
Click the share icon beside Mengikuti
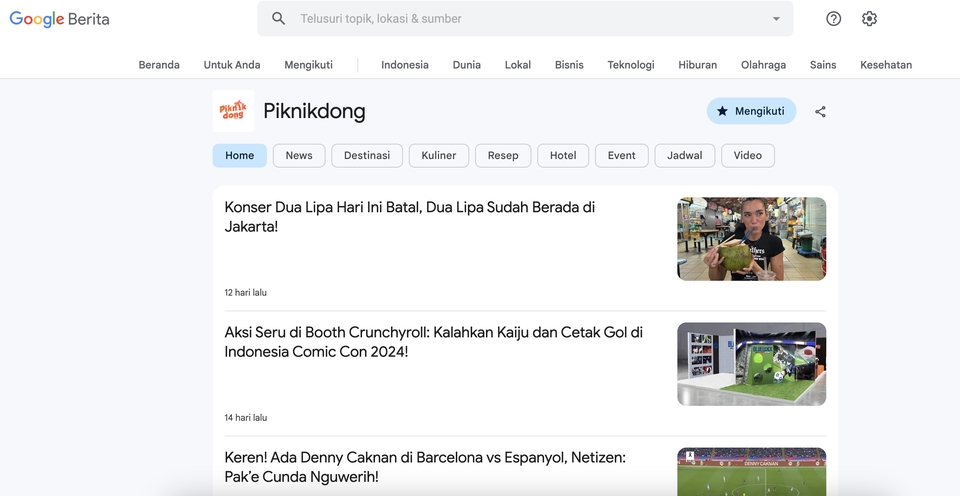(820, 111)
